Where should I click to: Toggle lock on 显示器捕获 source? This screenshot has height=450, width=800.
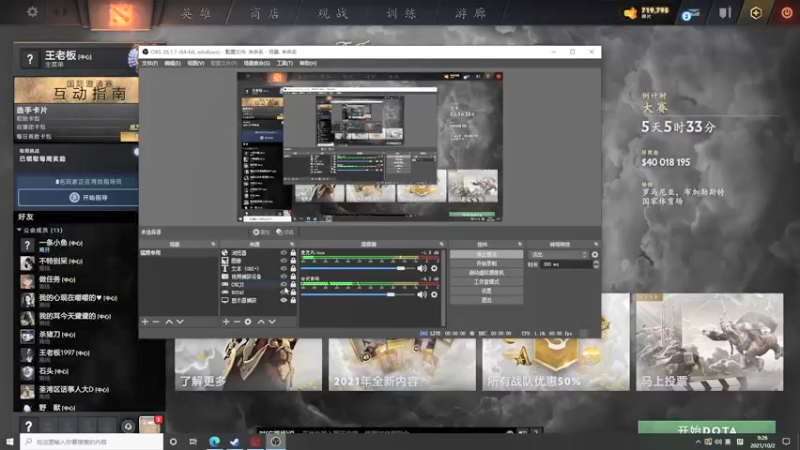[x=293, y=301]
